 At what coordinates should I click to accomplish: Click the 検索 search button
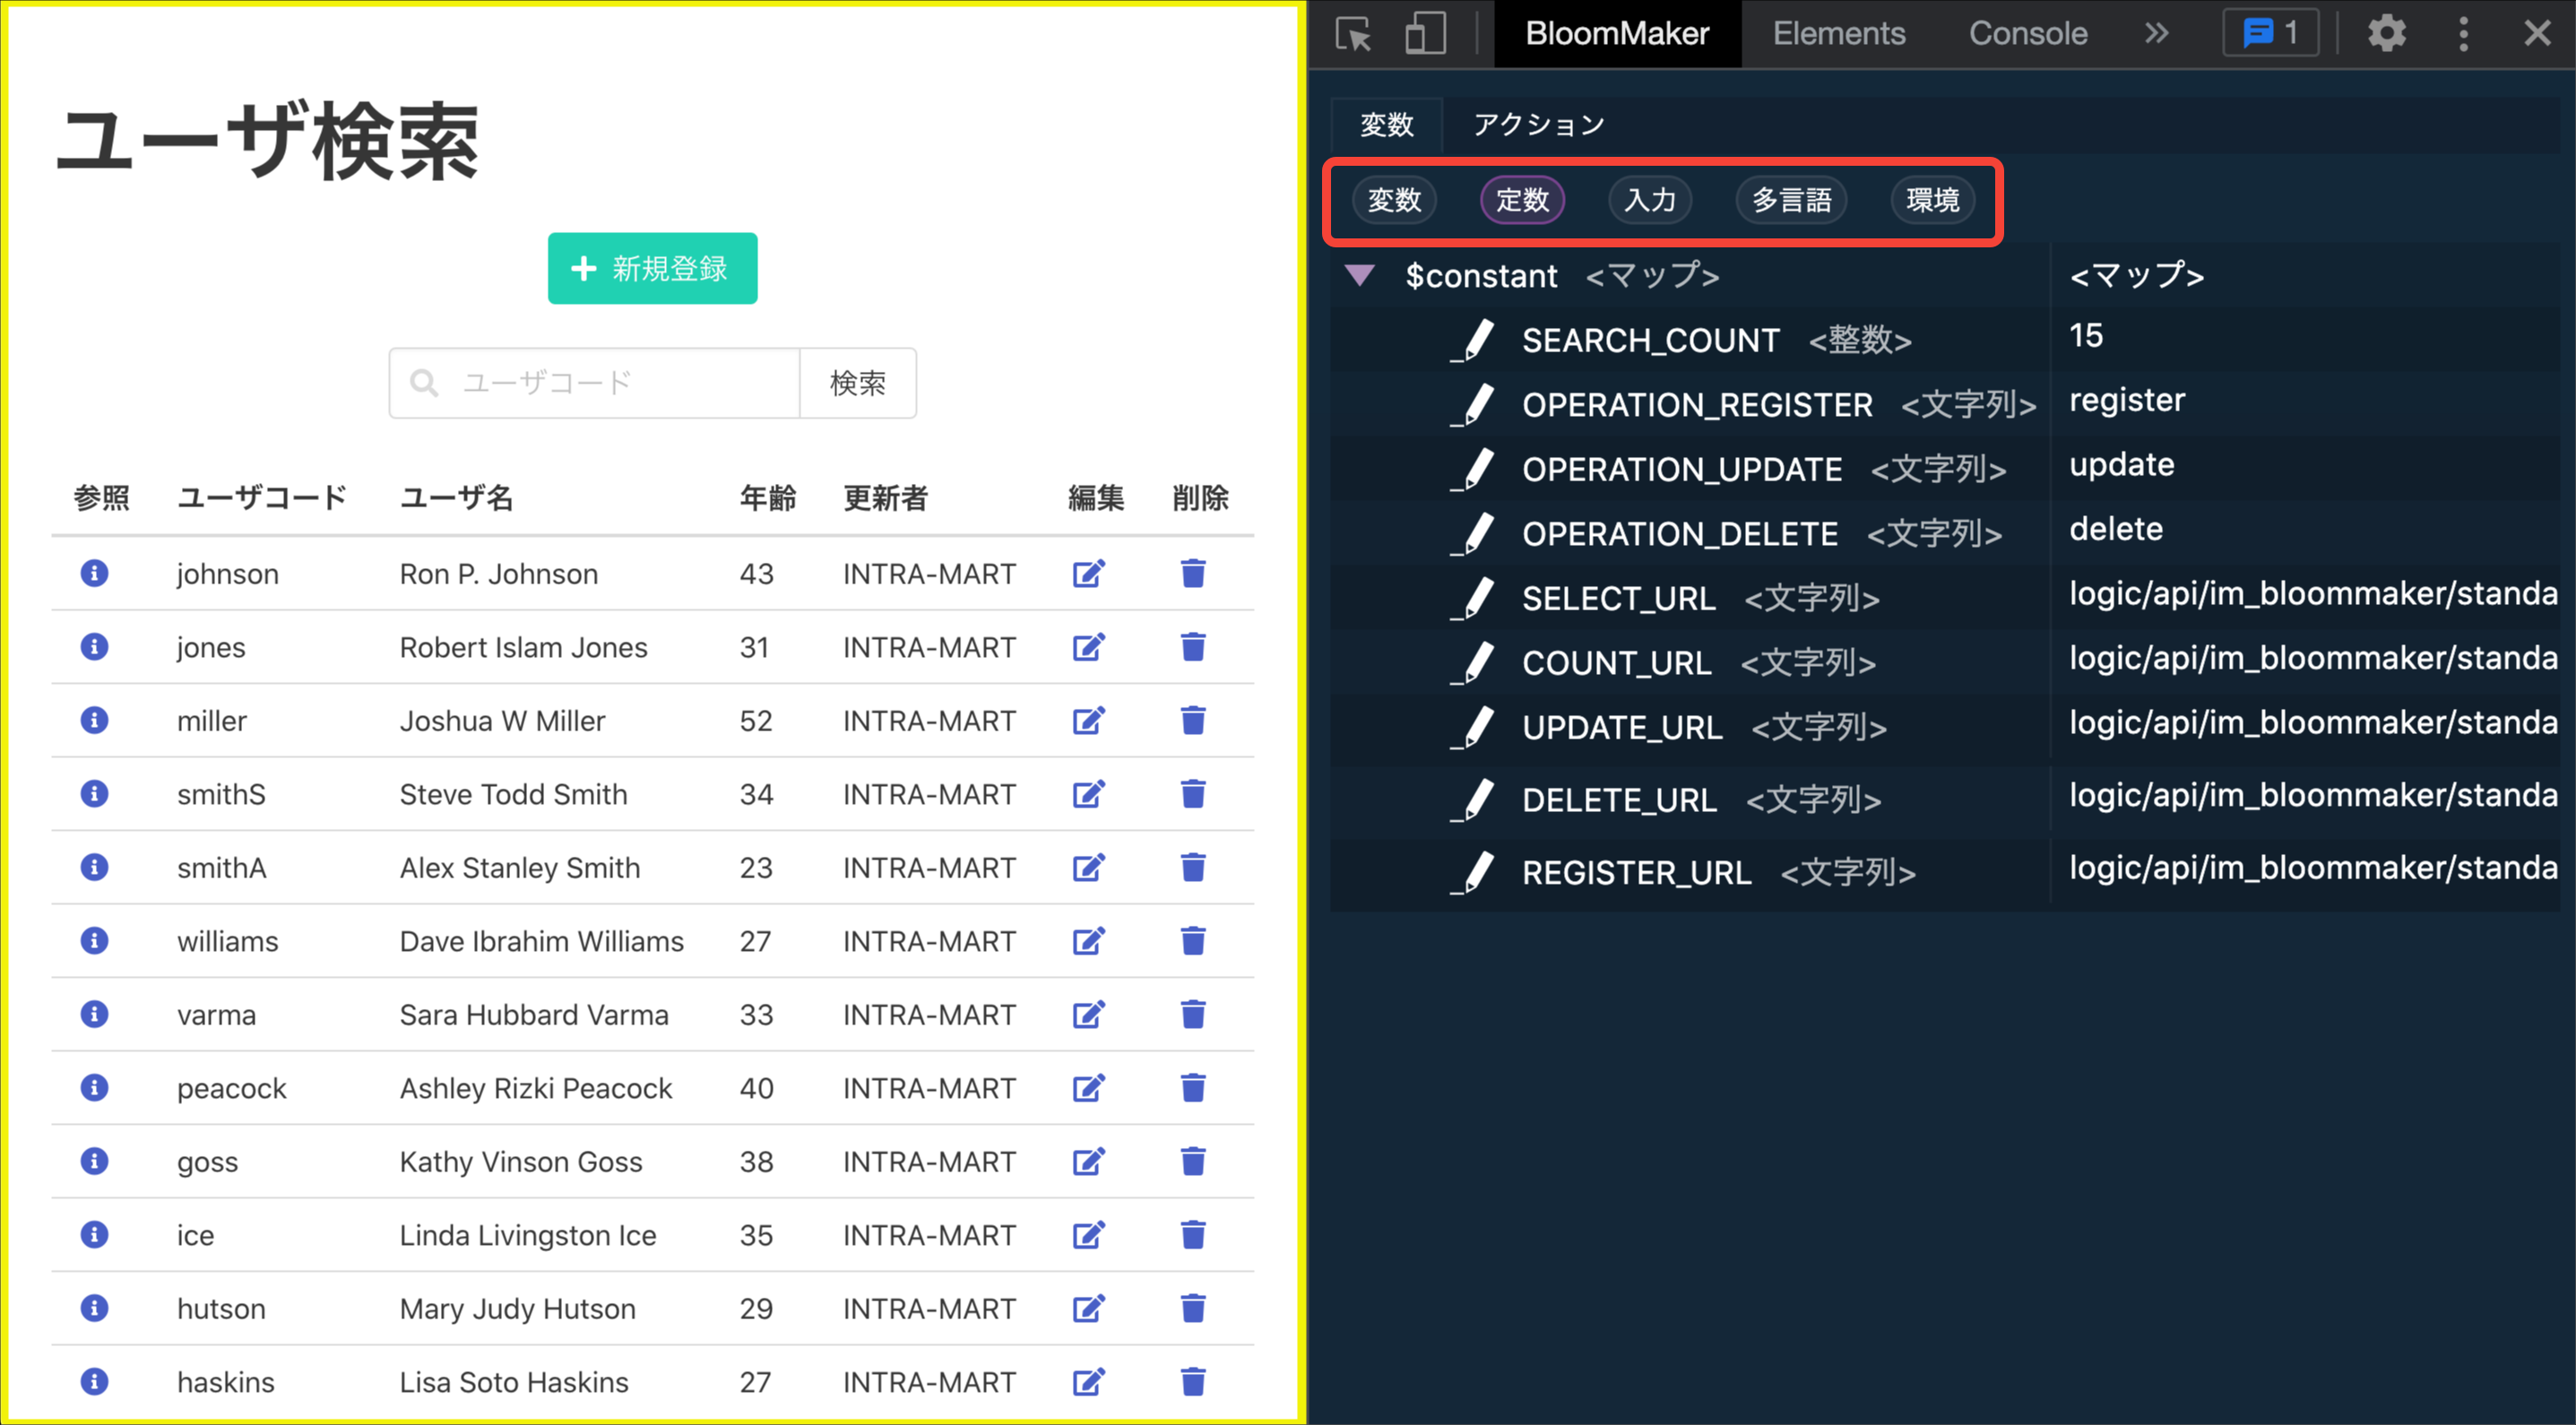[857, 383]
